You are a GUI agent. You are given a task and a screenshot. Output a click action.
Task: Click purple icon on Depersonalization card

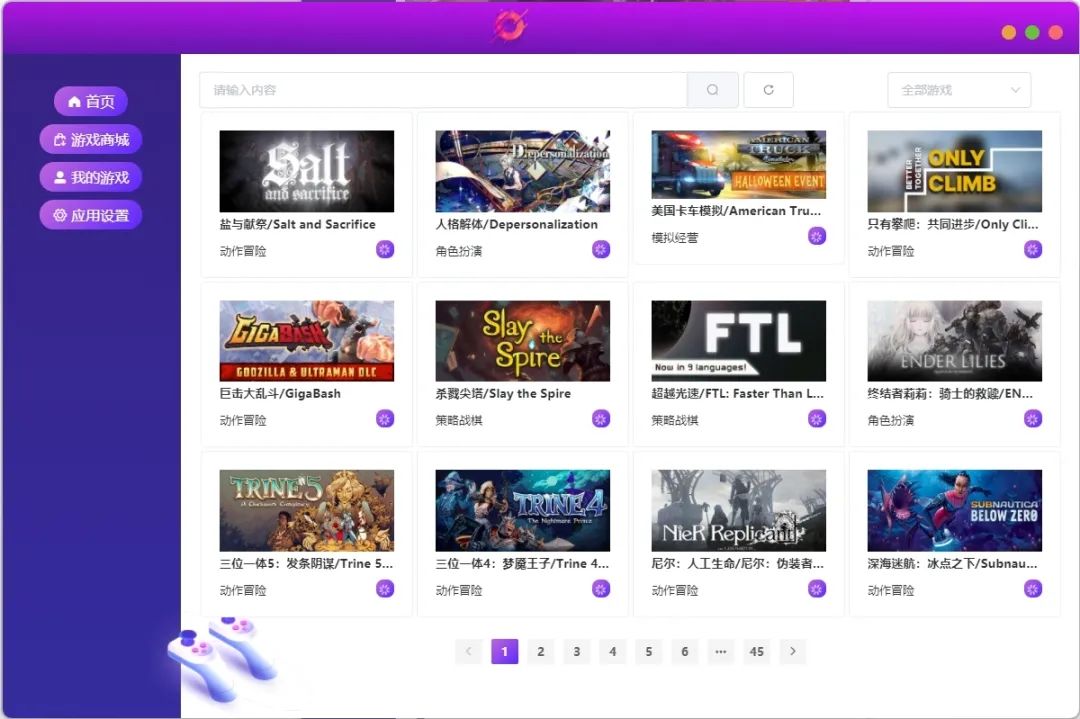[x=601, y=249]
